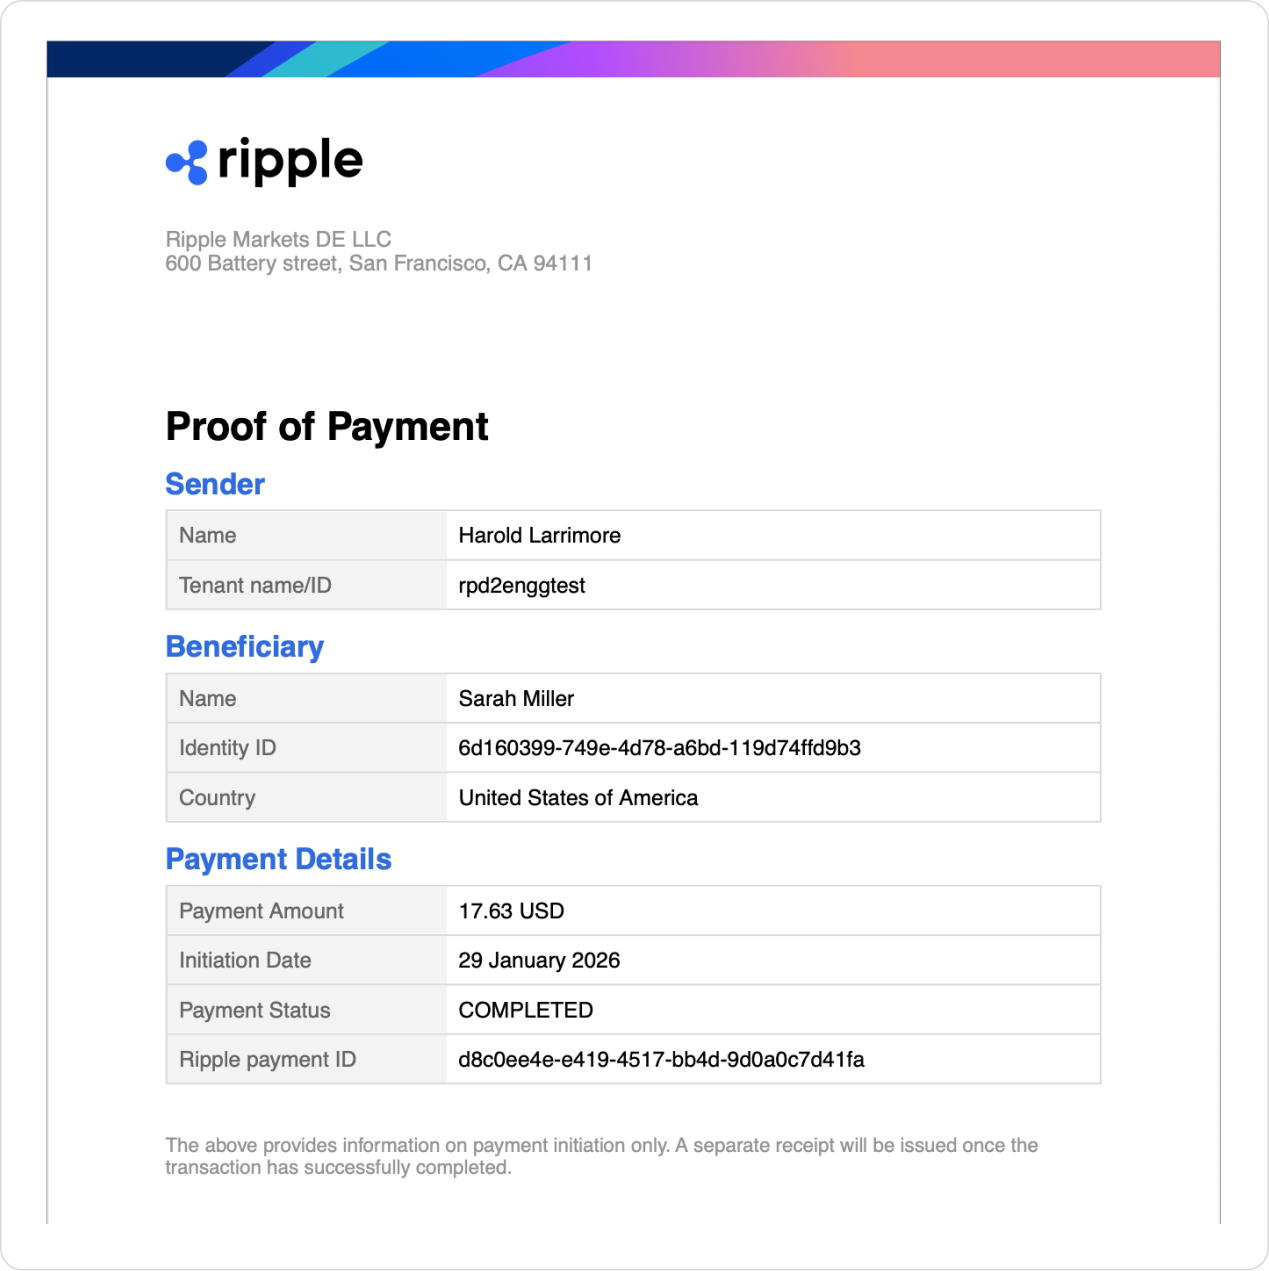Image resolution: width=1269 pixels, height=1271 pixels.
Task: Select the Ripple payment ID value
Action: (x=661, y=1060)
